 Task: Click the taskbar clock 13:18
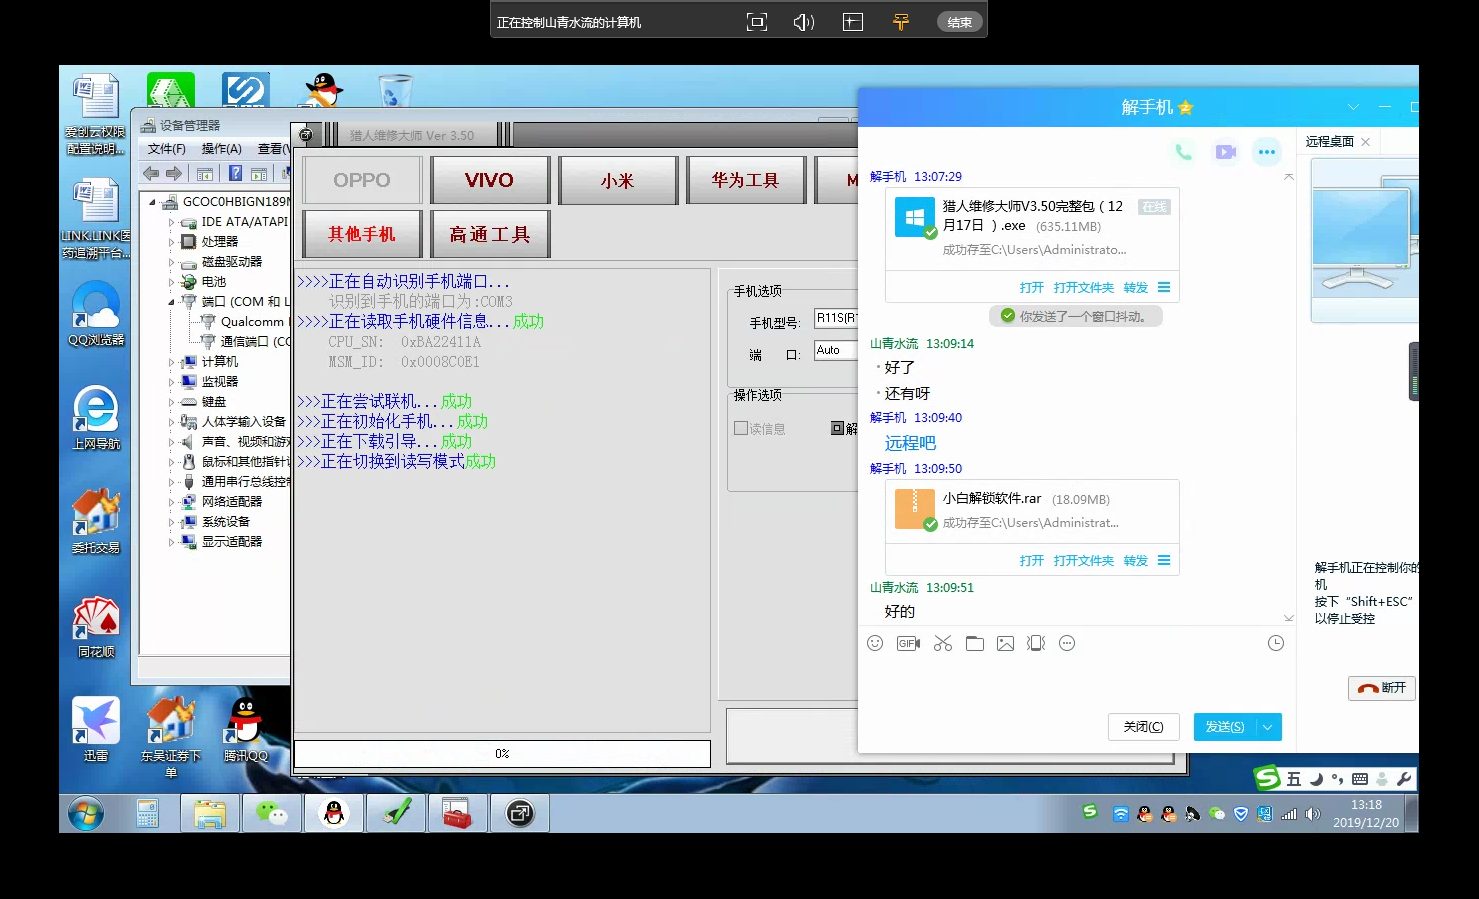tap(1366, 805)
